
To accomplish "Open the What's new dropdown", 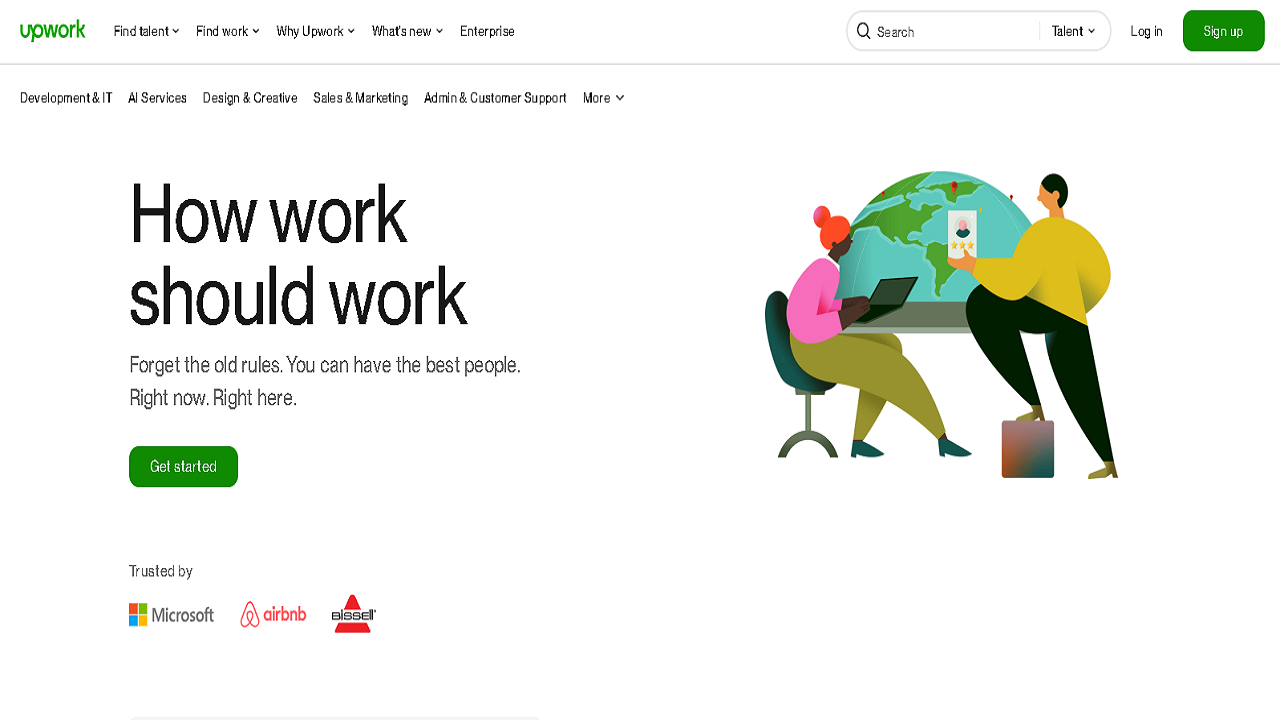I will pyautogui.click(x=407, y=31).
